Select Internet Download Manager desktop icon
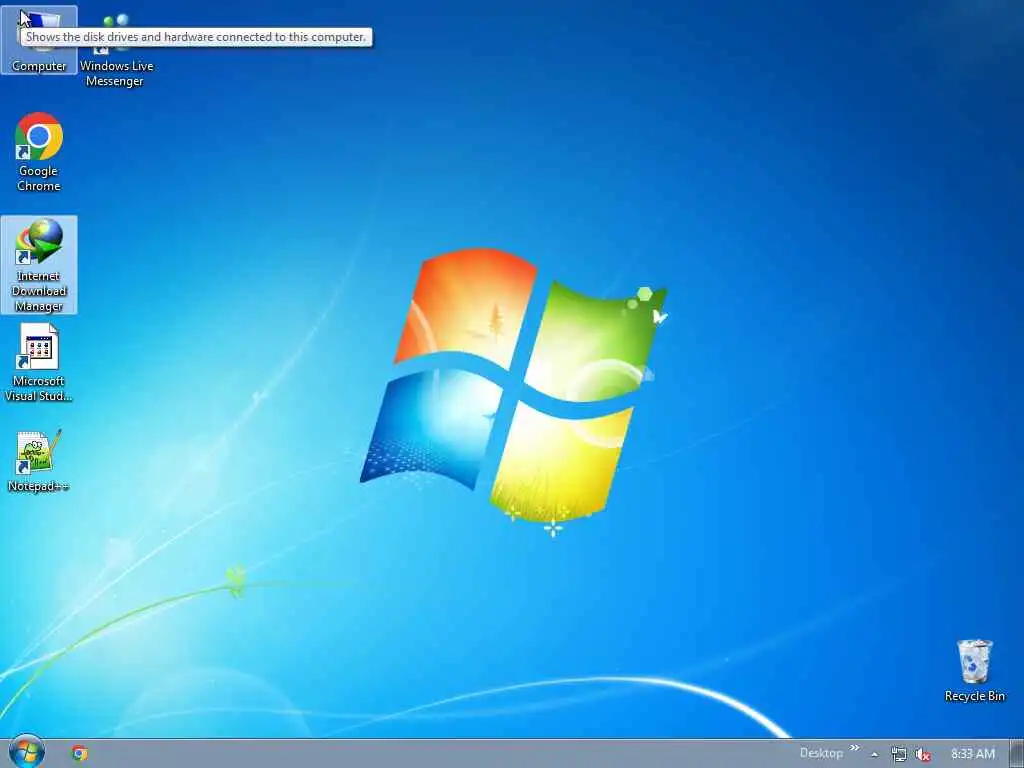Screen dimensions: 1024x768 coord(39,264)
